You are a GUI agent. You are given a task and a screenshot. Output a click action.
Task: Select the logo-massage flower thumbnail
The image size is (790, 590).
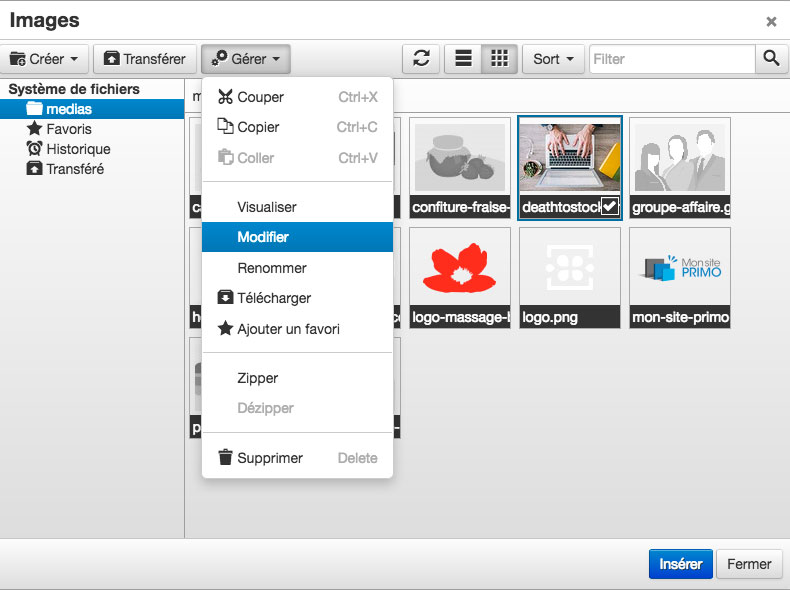(x=459, y=278)
